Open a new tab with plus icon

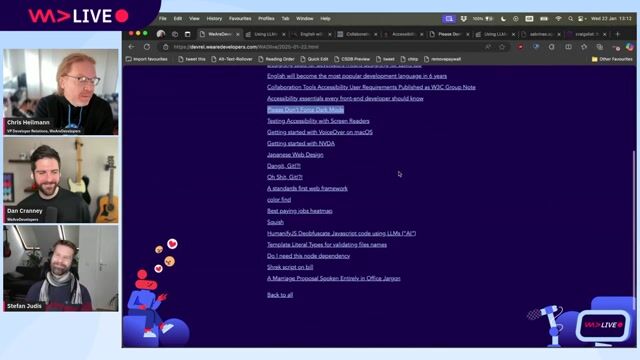[618, 34]
